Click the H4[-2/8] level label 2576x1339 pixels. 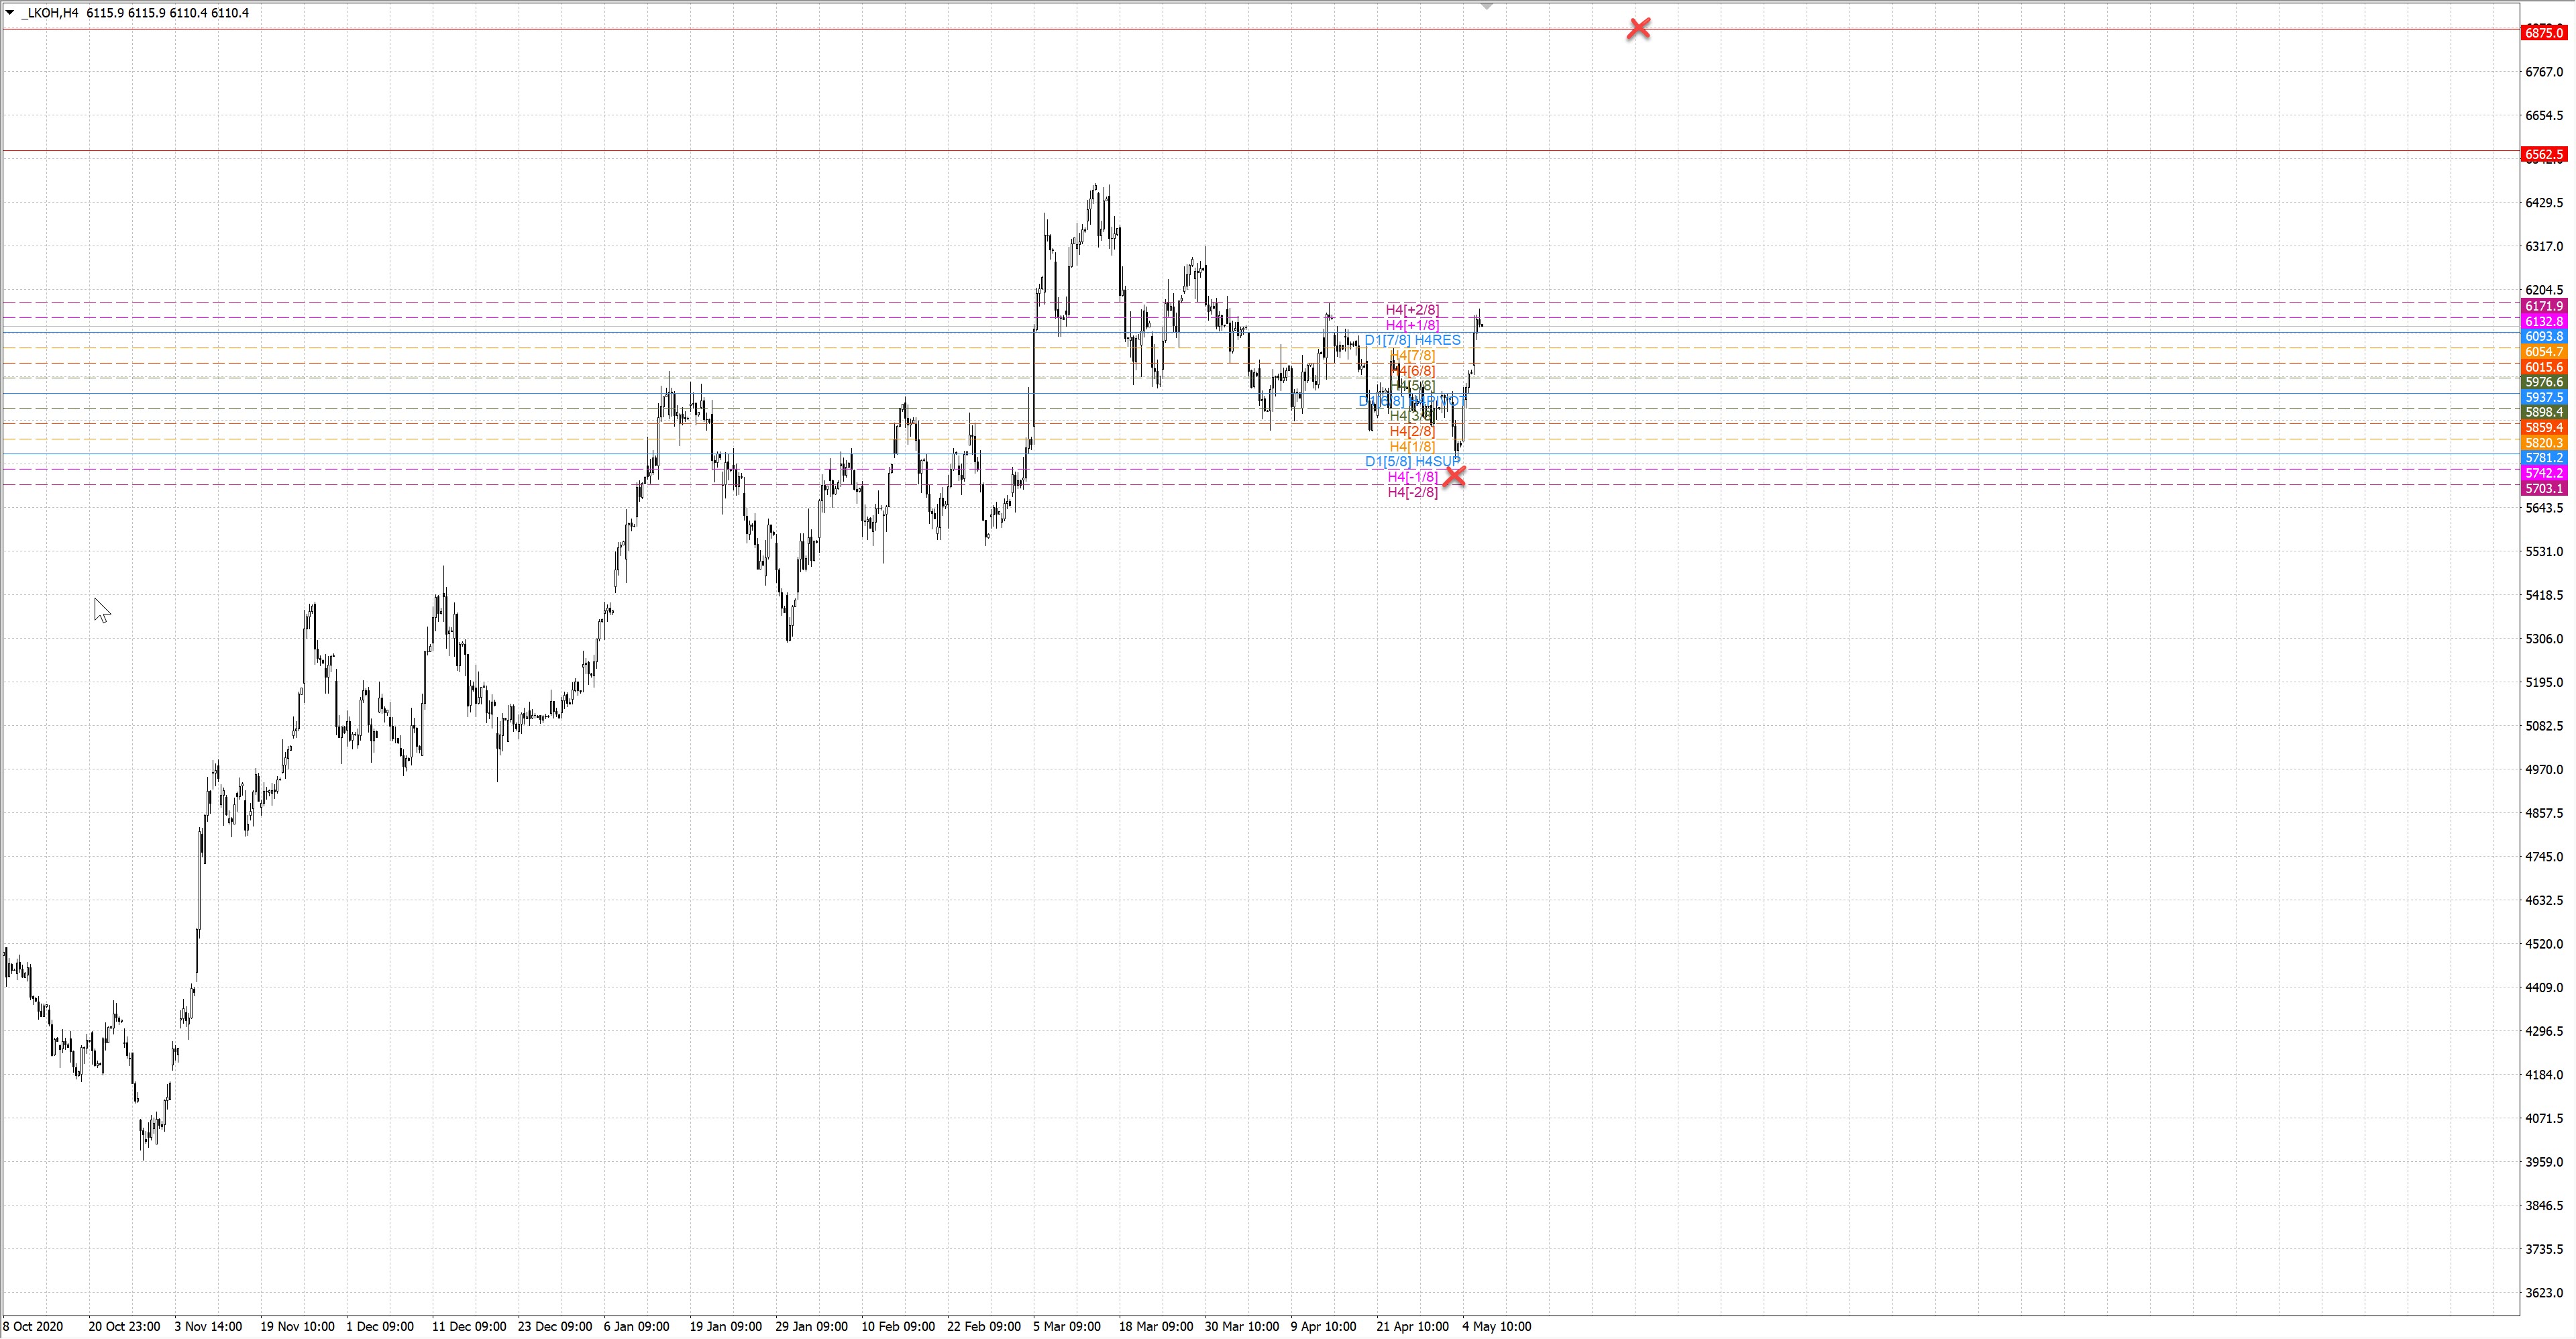pyautogui.click(x=1412, y=492)
